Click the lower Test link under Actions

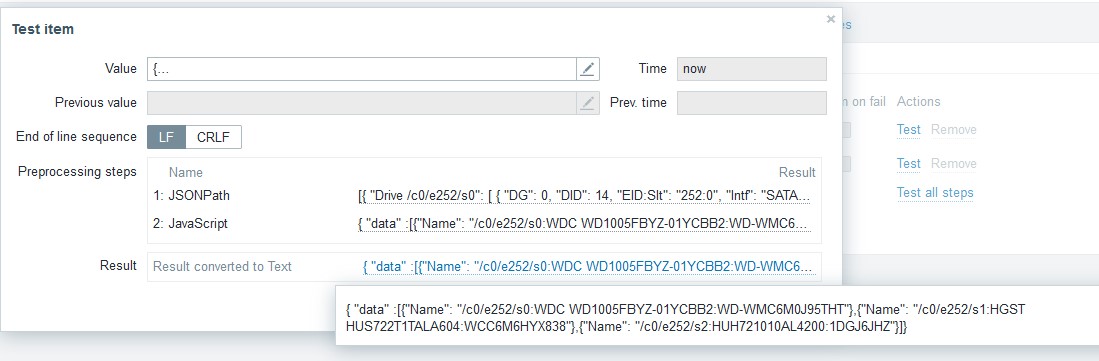(x=908, y=163)
